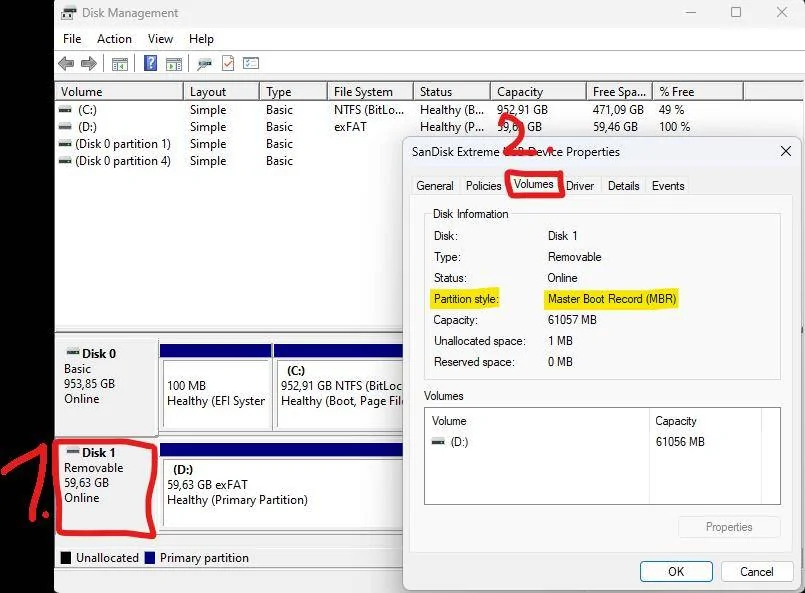This screenshot has width=805, height=593.
Task: Select the 100 MB EFI System partition block
Action: 216,387
